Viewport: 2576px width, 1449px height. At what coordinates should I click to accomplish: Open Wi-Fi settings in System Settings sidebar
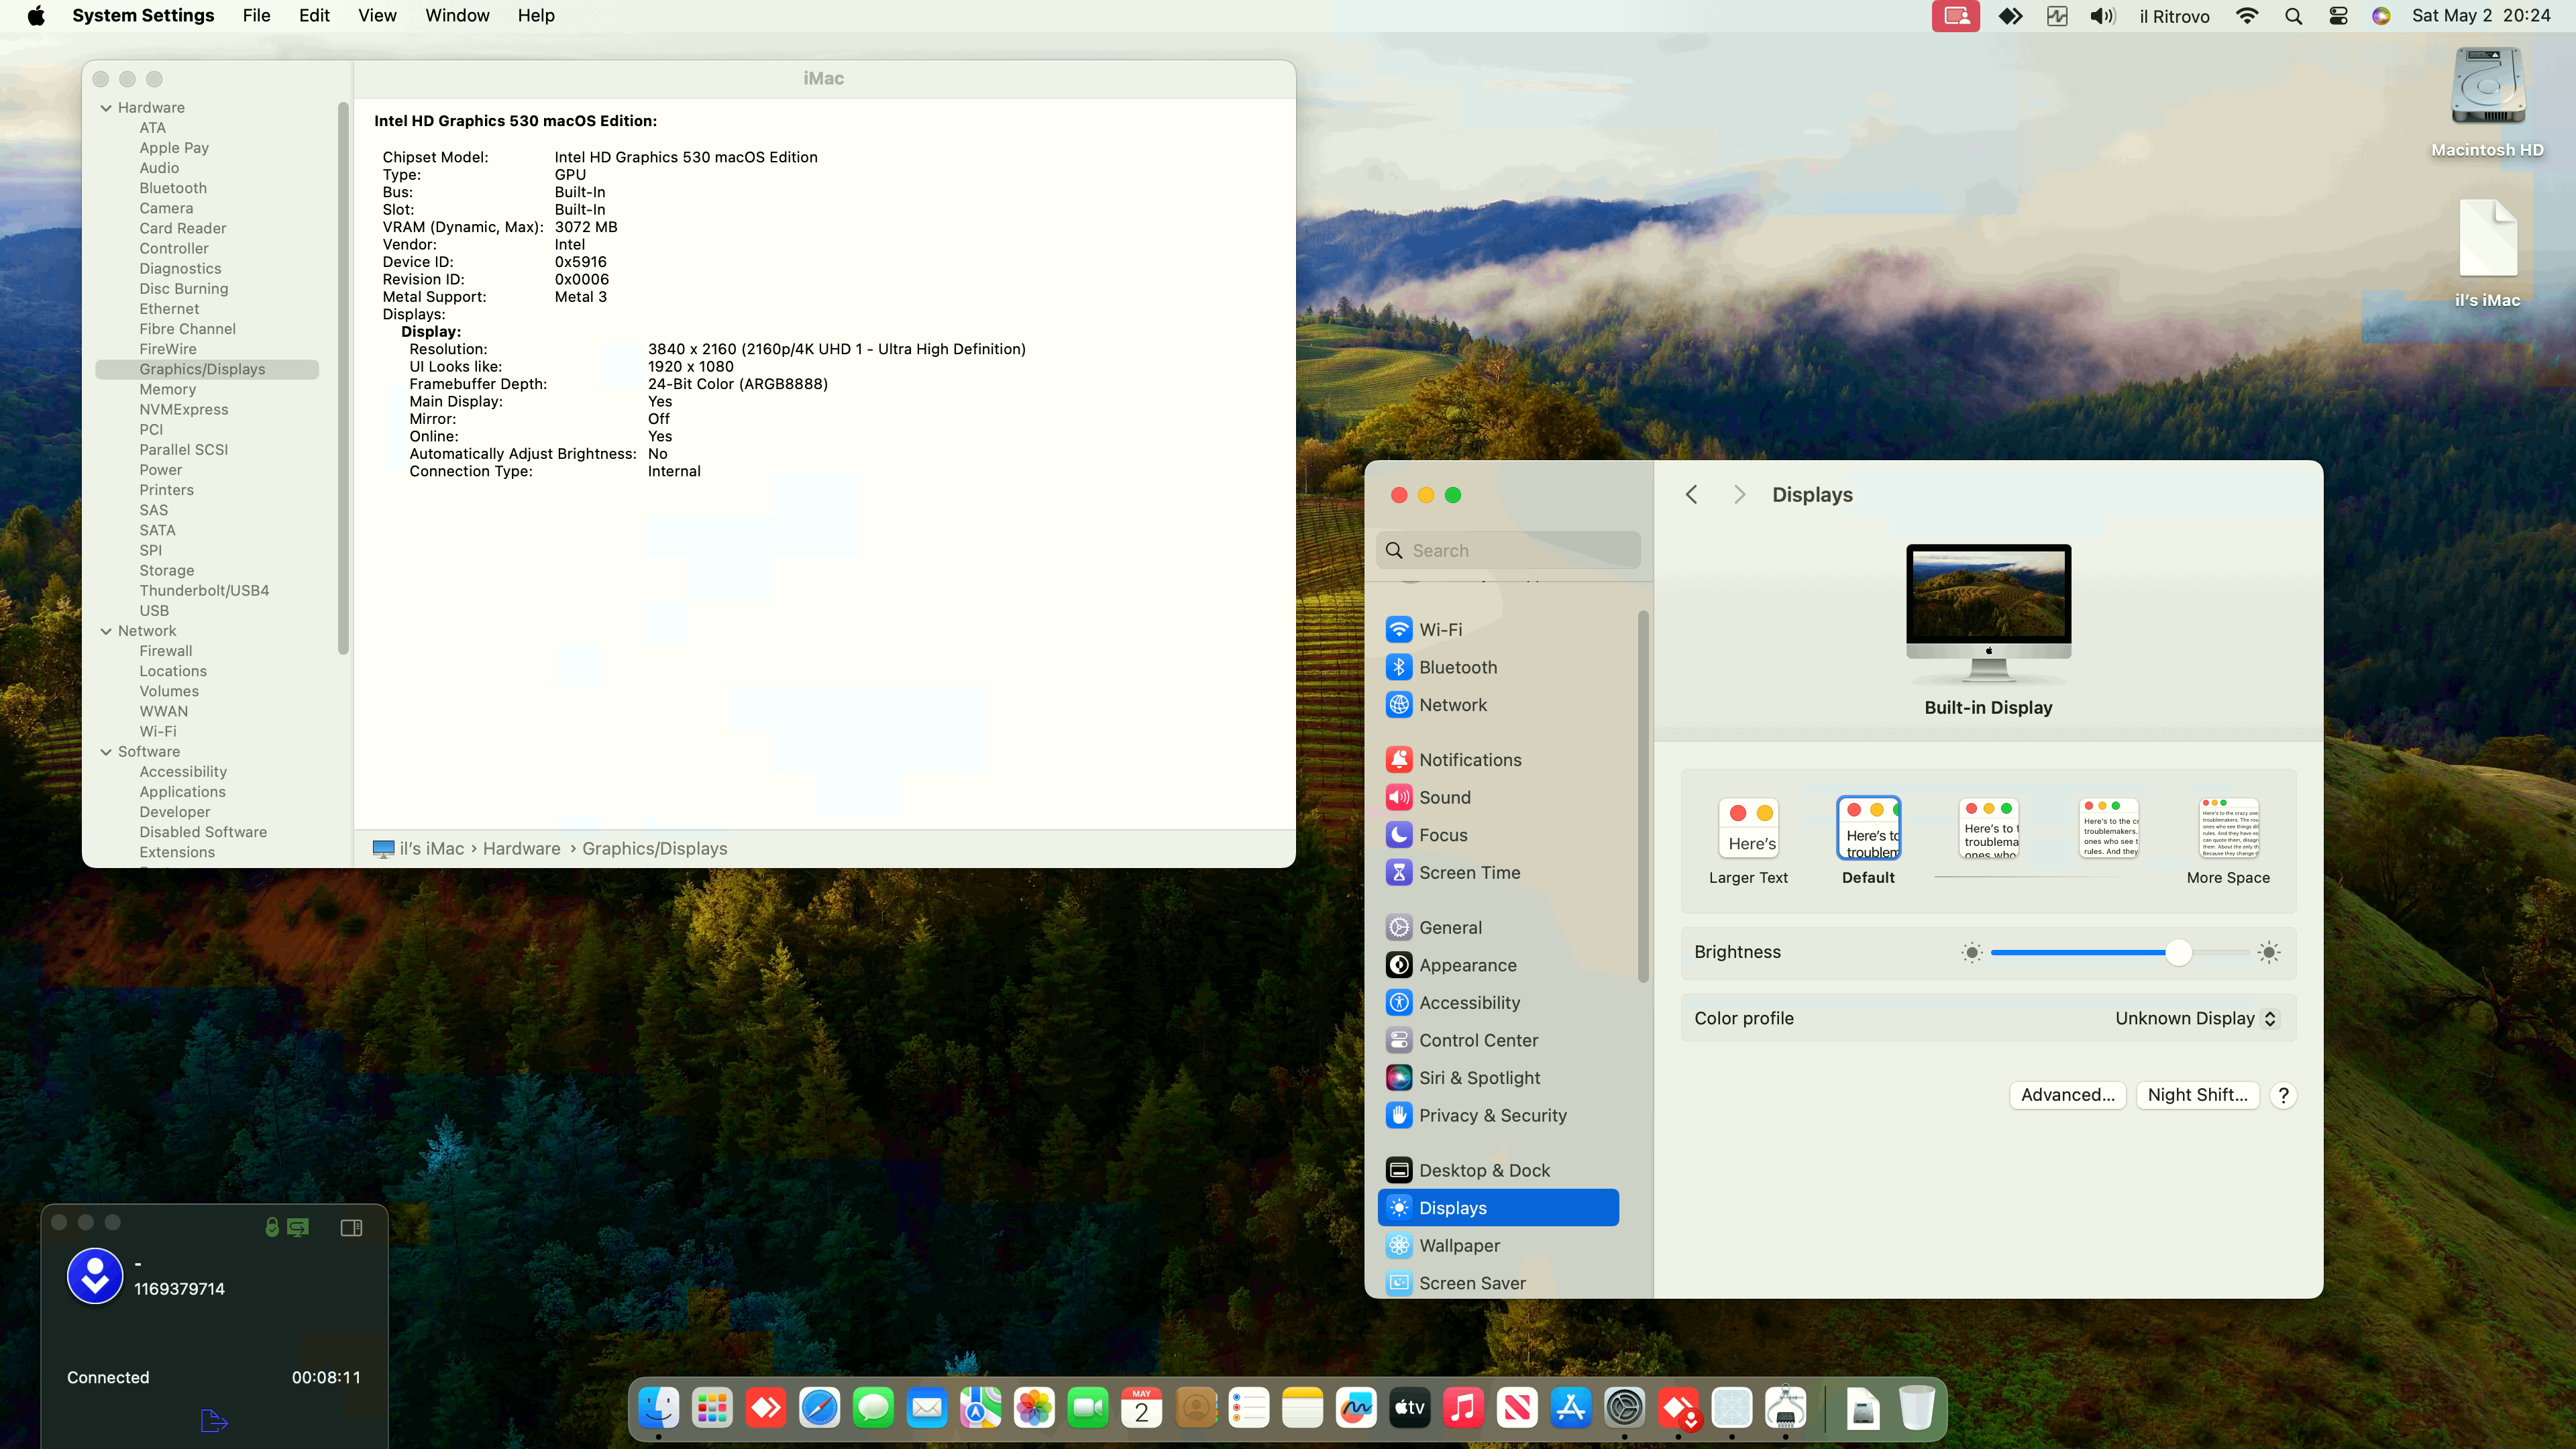(x=1498, y=629)
